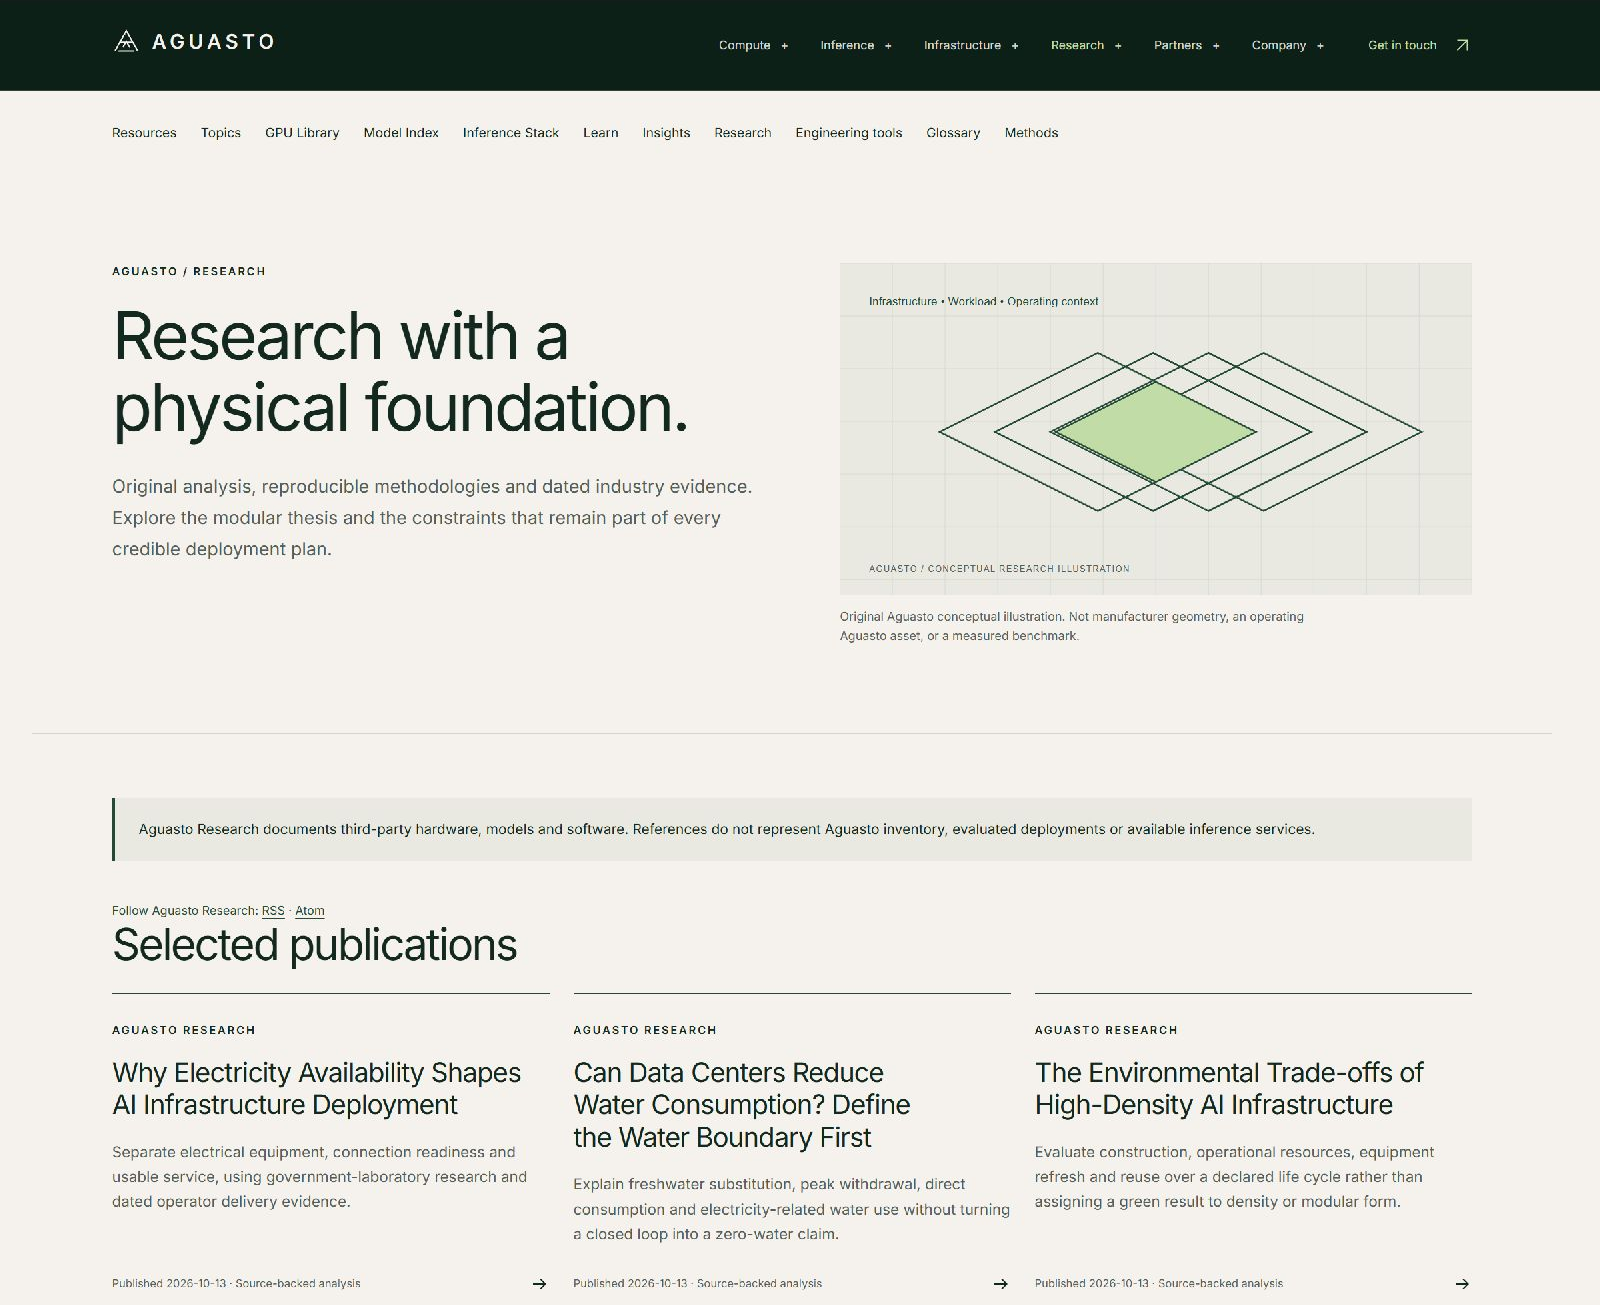The width and height of the screenshot is (1600, 1305).
Task: Click the 'AGUASTO / RESEARCH' breadcrumb text
Action: pyautogui.click(x=189, y=271)
